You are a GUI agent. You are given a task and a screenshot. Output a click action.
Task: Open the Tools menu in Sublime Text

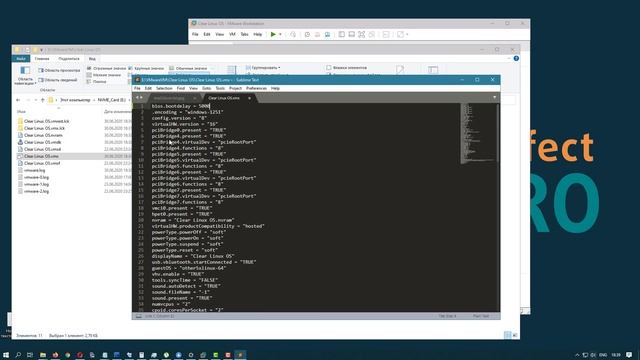click(220, 88)
